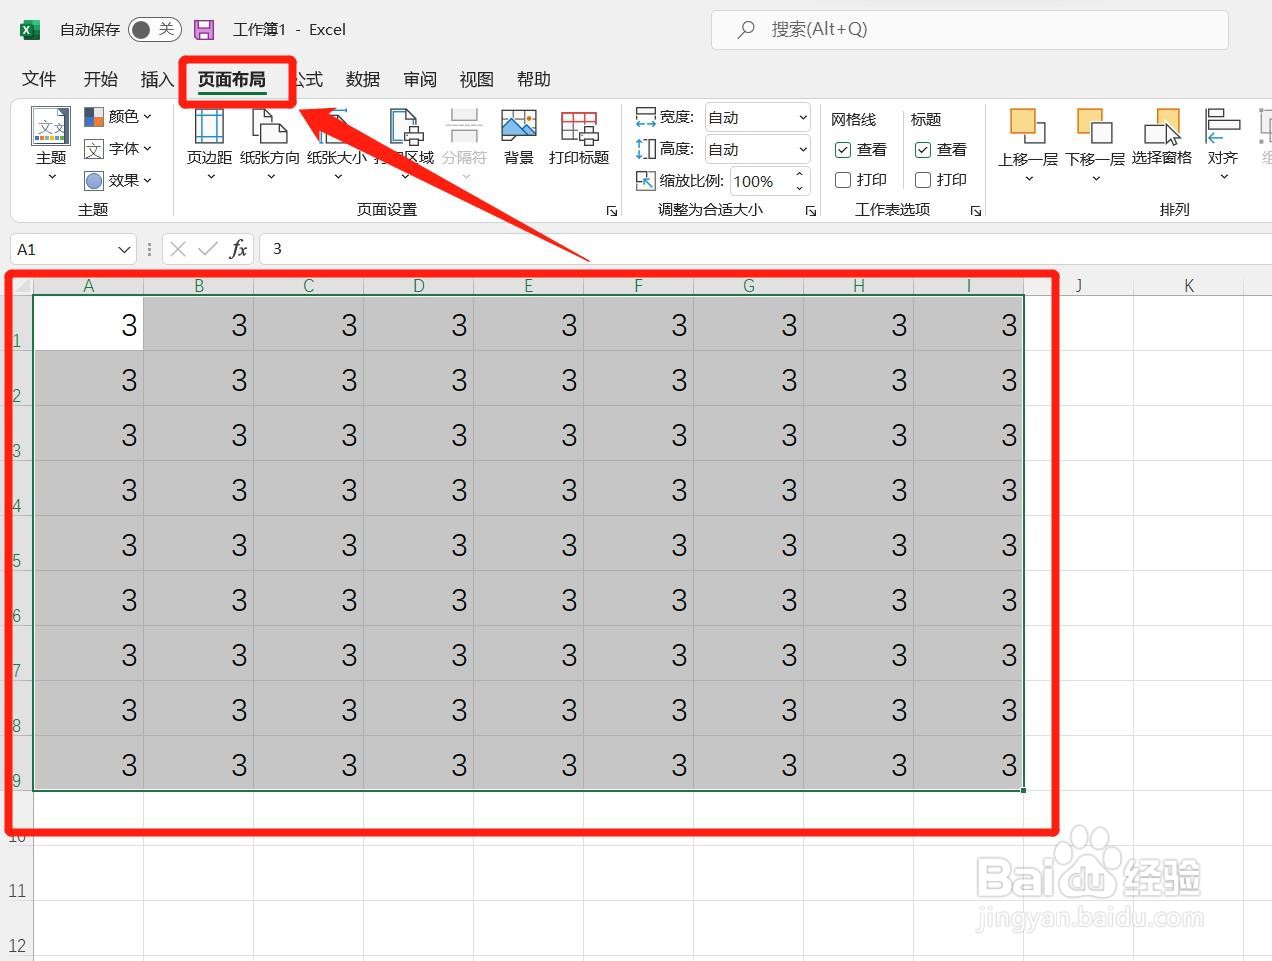The height and width of the screenshot is (961, 1272).
Task: Switch to the 视图 (View) ribbon tab
Action: click(476, 79)
